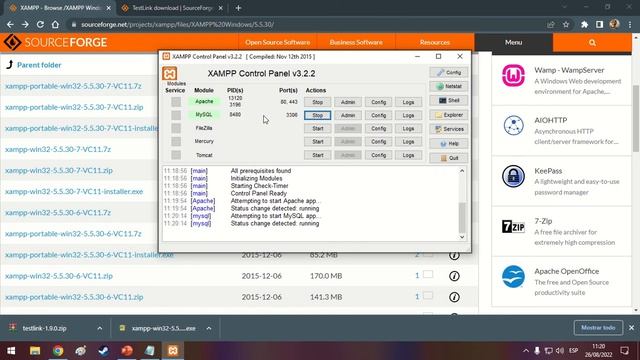Open Windows Start menu
640x360 pixels.
11,351
